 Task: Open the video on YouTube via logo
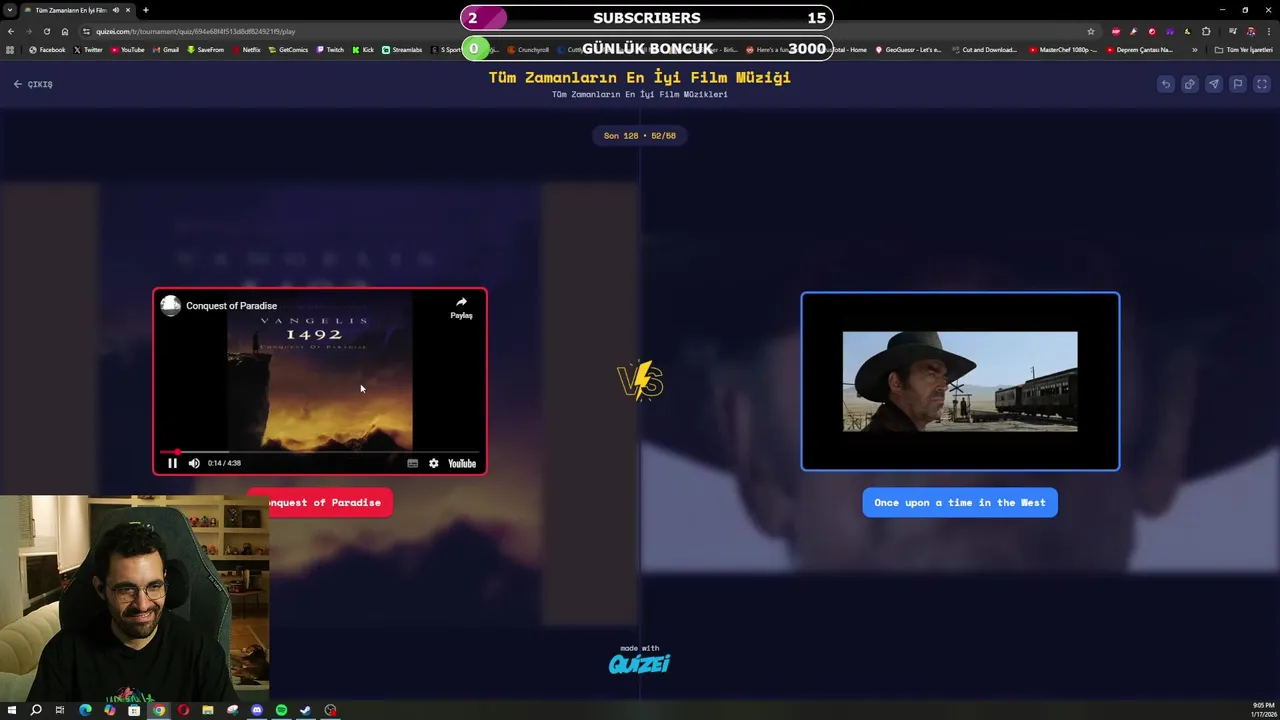[x=462, y=463]
